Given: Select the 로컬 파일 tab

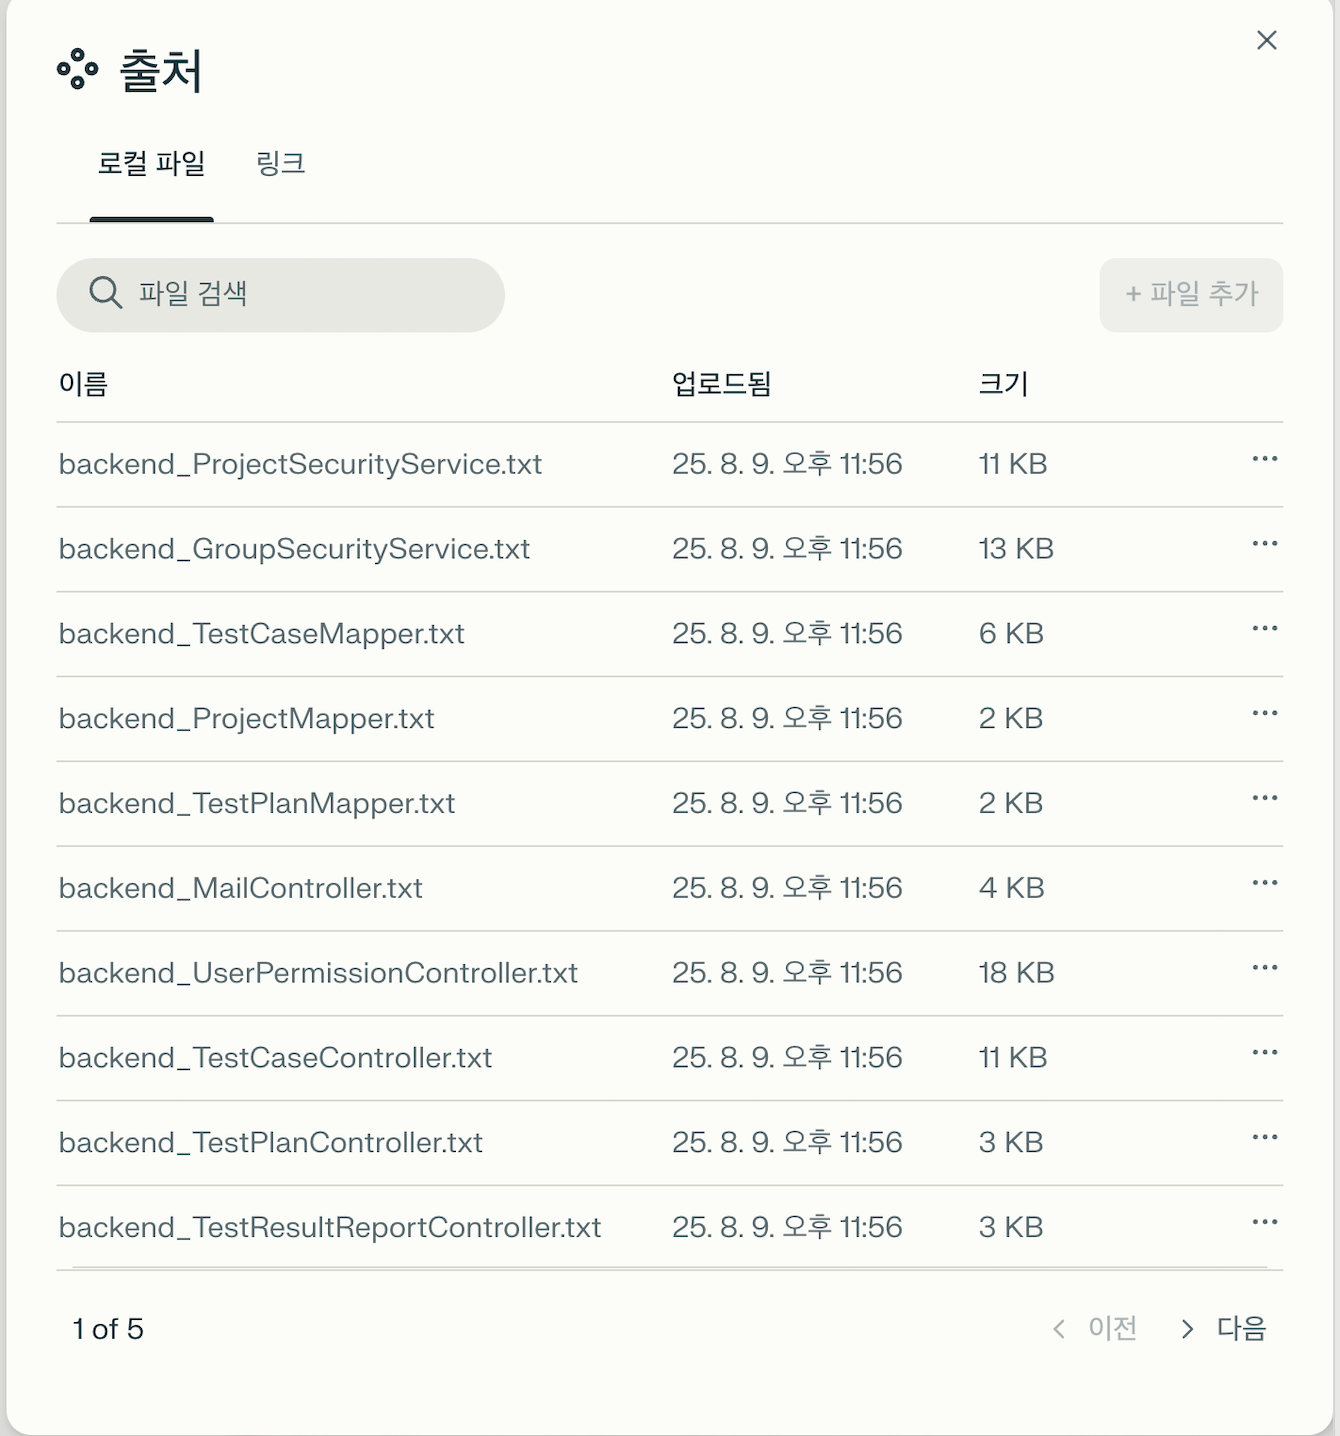Looking at the screenshot, I should point(151,164).
